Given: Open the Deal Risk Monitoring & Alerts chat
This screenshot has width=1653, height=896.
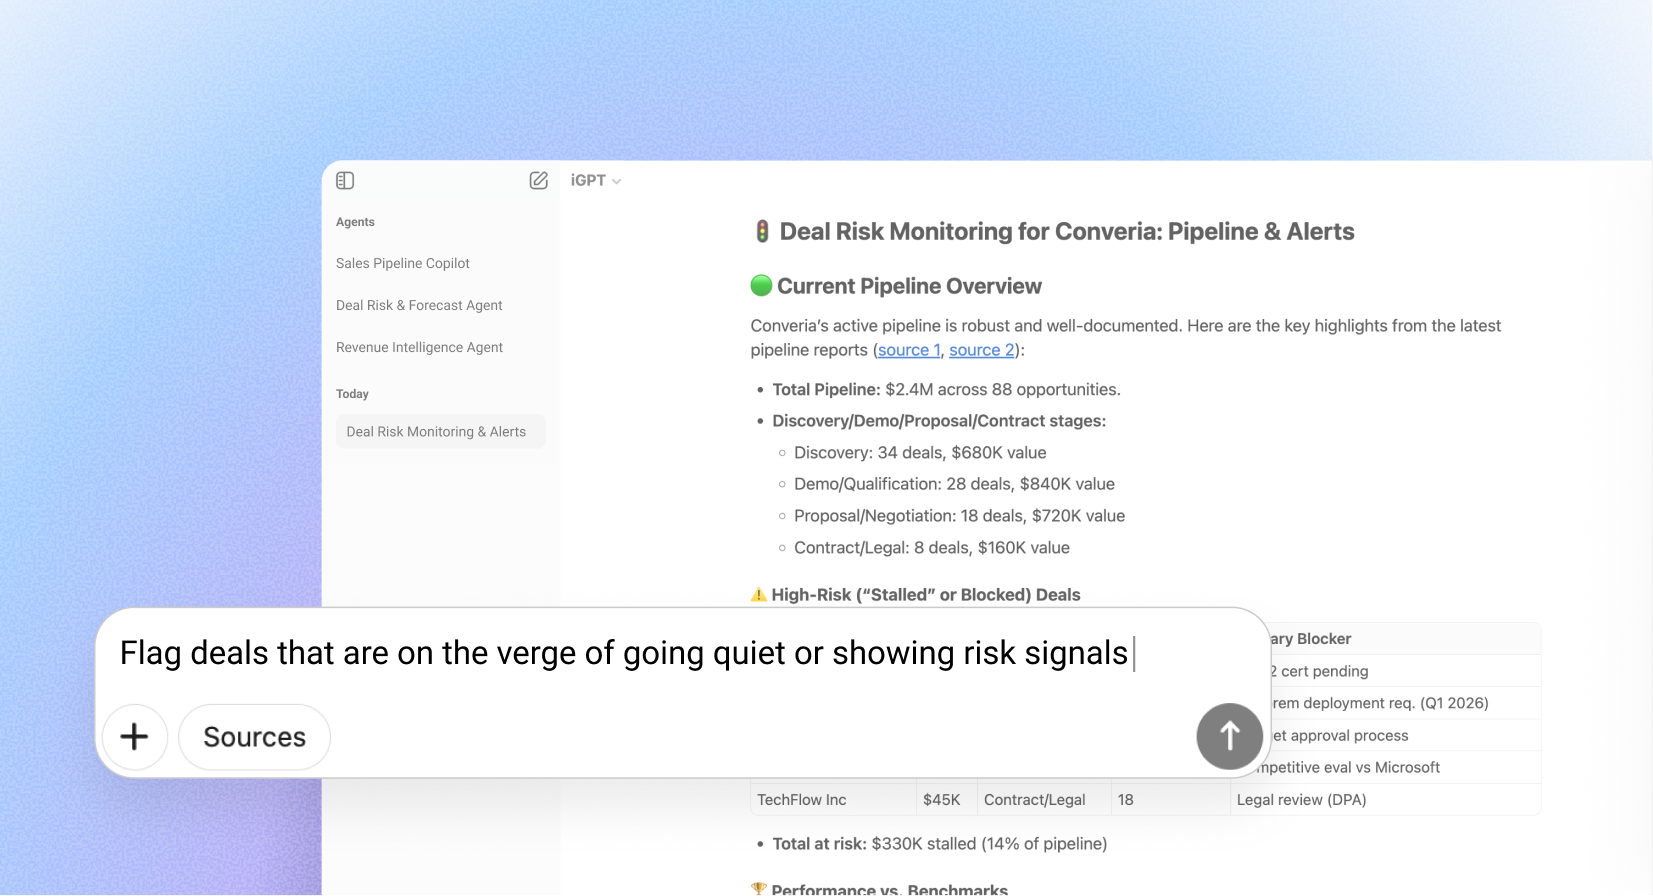Looking at the screenshot, I should click(436, 432).
